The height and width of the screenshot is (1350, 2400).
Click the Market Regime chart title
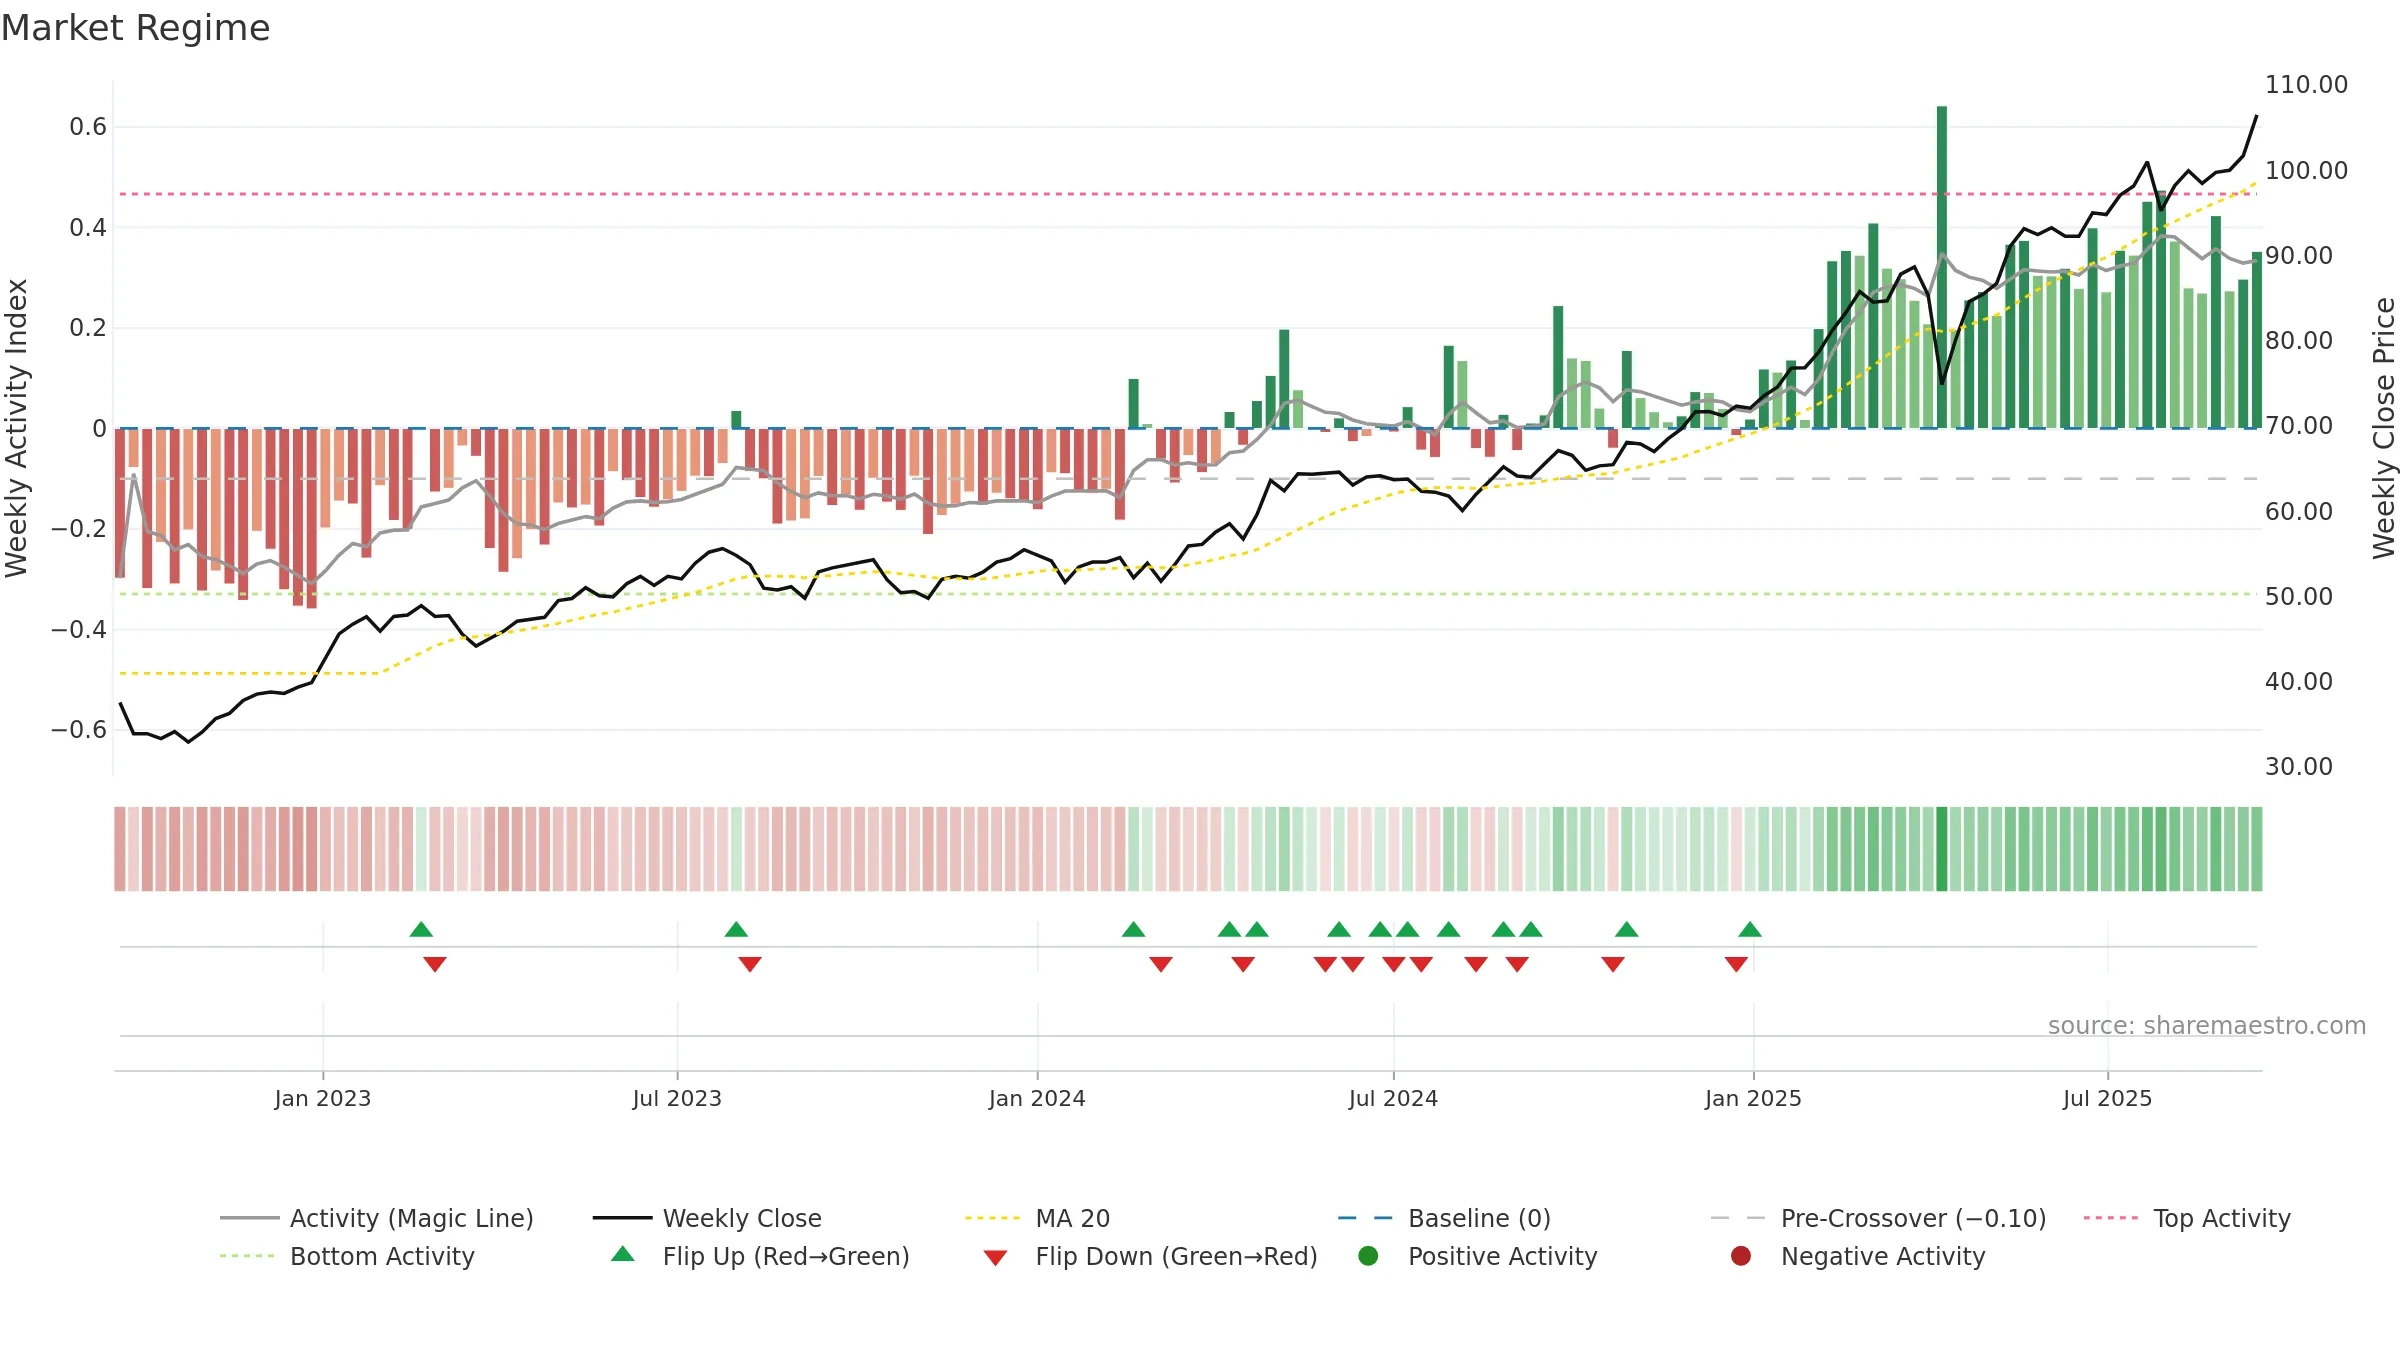coord(135,28)
